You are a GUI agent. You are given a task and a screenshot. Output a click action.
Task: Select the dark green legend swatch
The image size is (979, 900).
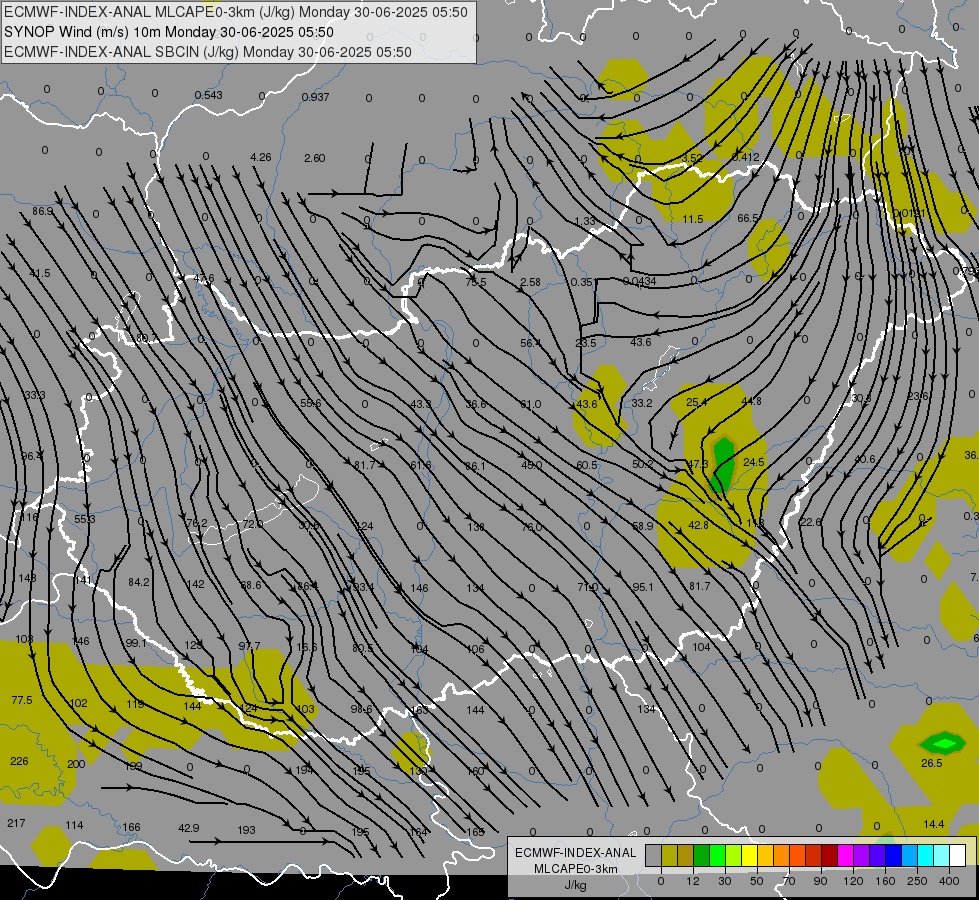[x=702, y=856]
